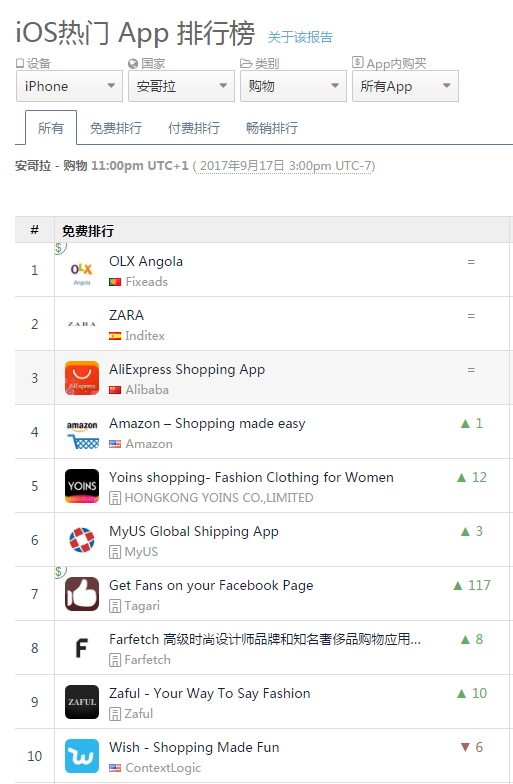Switch to the 免费排行 tab

(116, 128)
